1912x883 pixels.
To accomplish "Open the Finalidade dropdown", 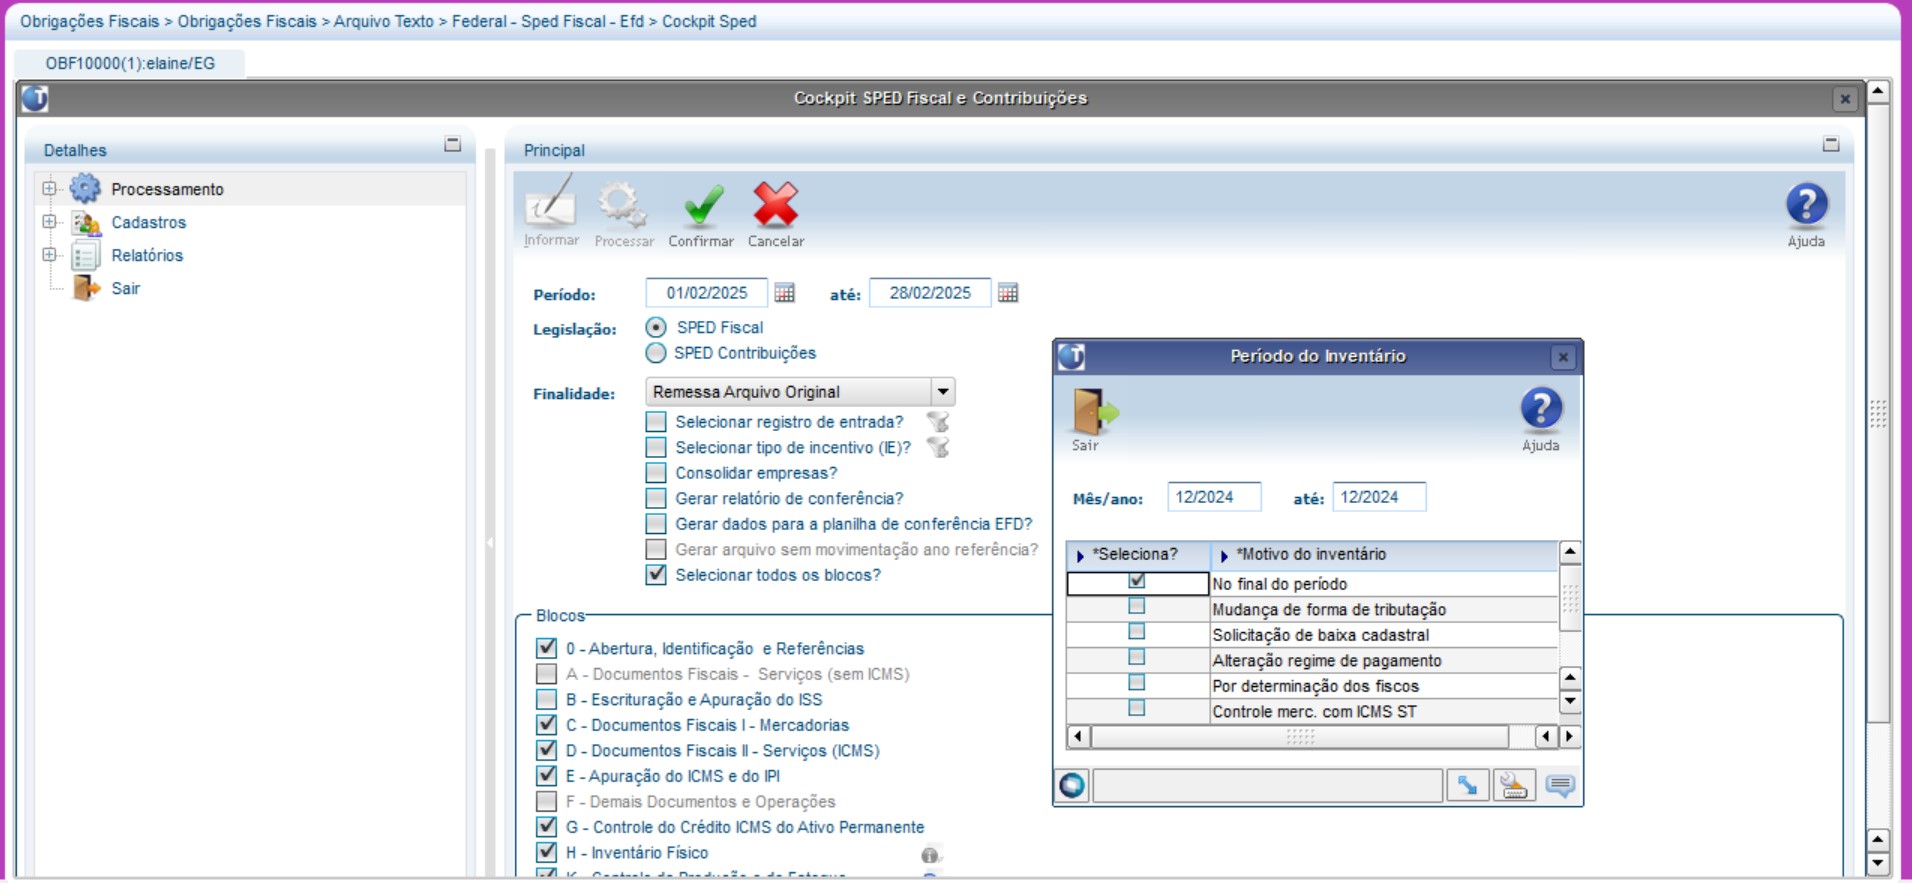I will pyautogui.click(x=943, y=391).
